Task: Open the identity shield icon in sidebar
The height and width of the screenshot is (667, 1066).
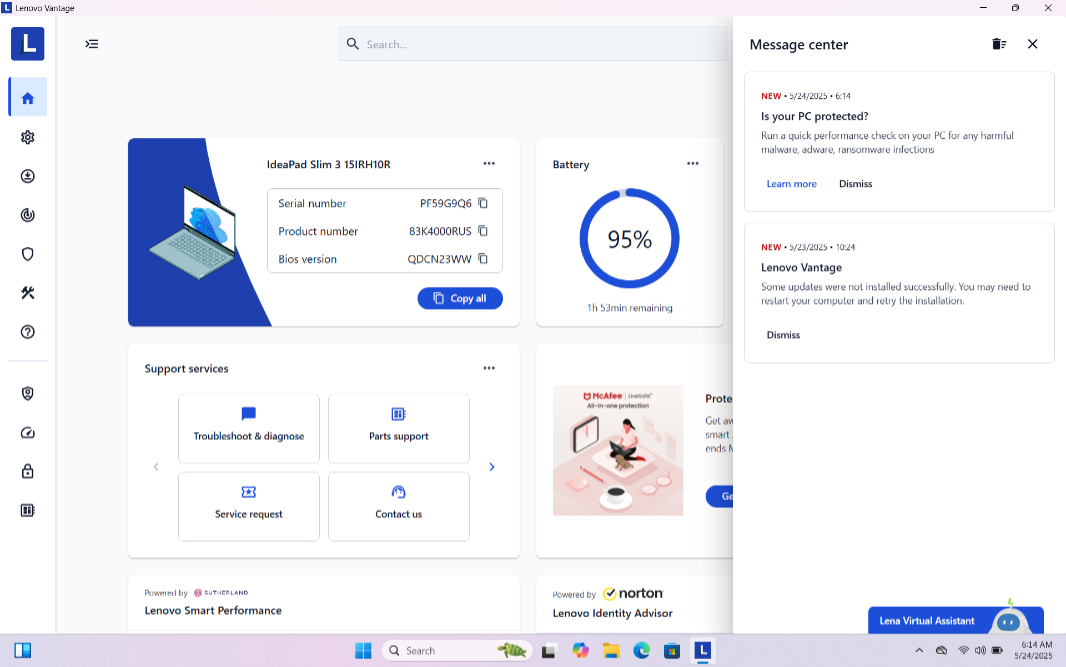Action: (x=28, y=394)
